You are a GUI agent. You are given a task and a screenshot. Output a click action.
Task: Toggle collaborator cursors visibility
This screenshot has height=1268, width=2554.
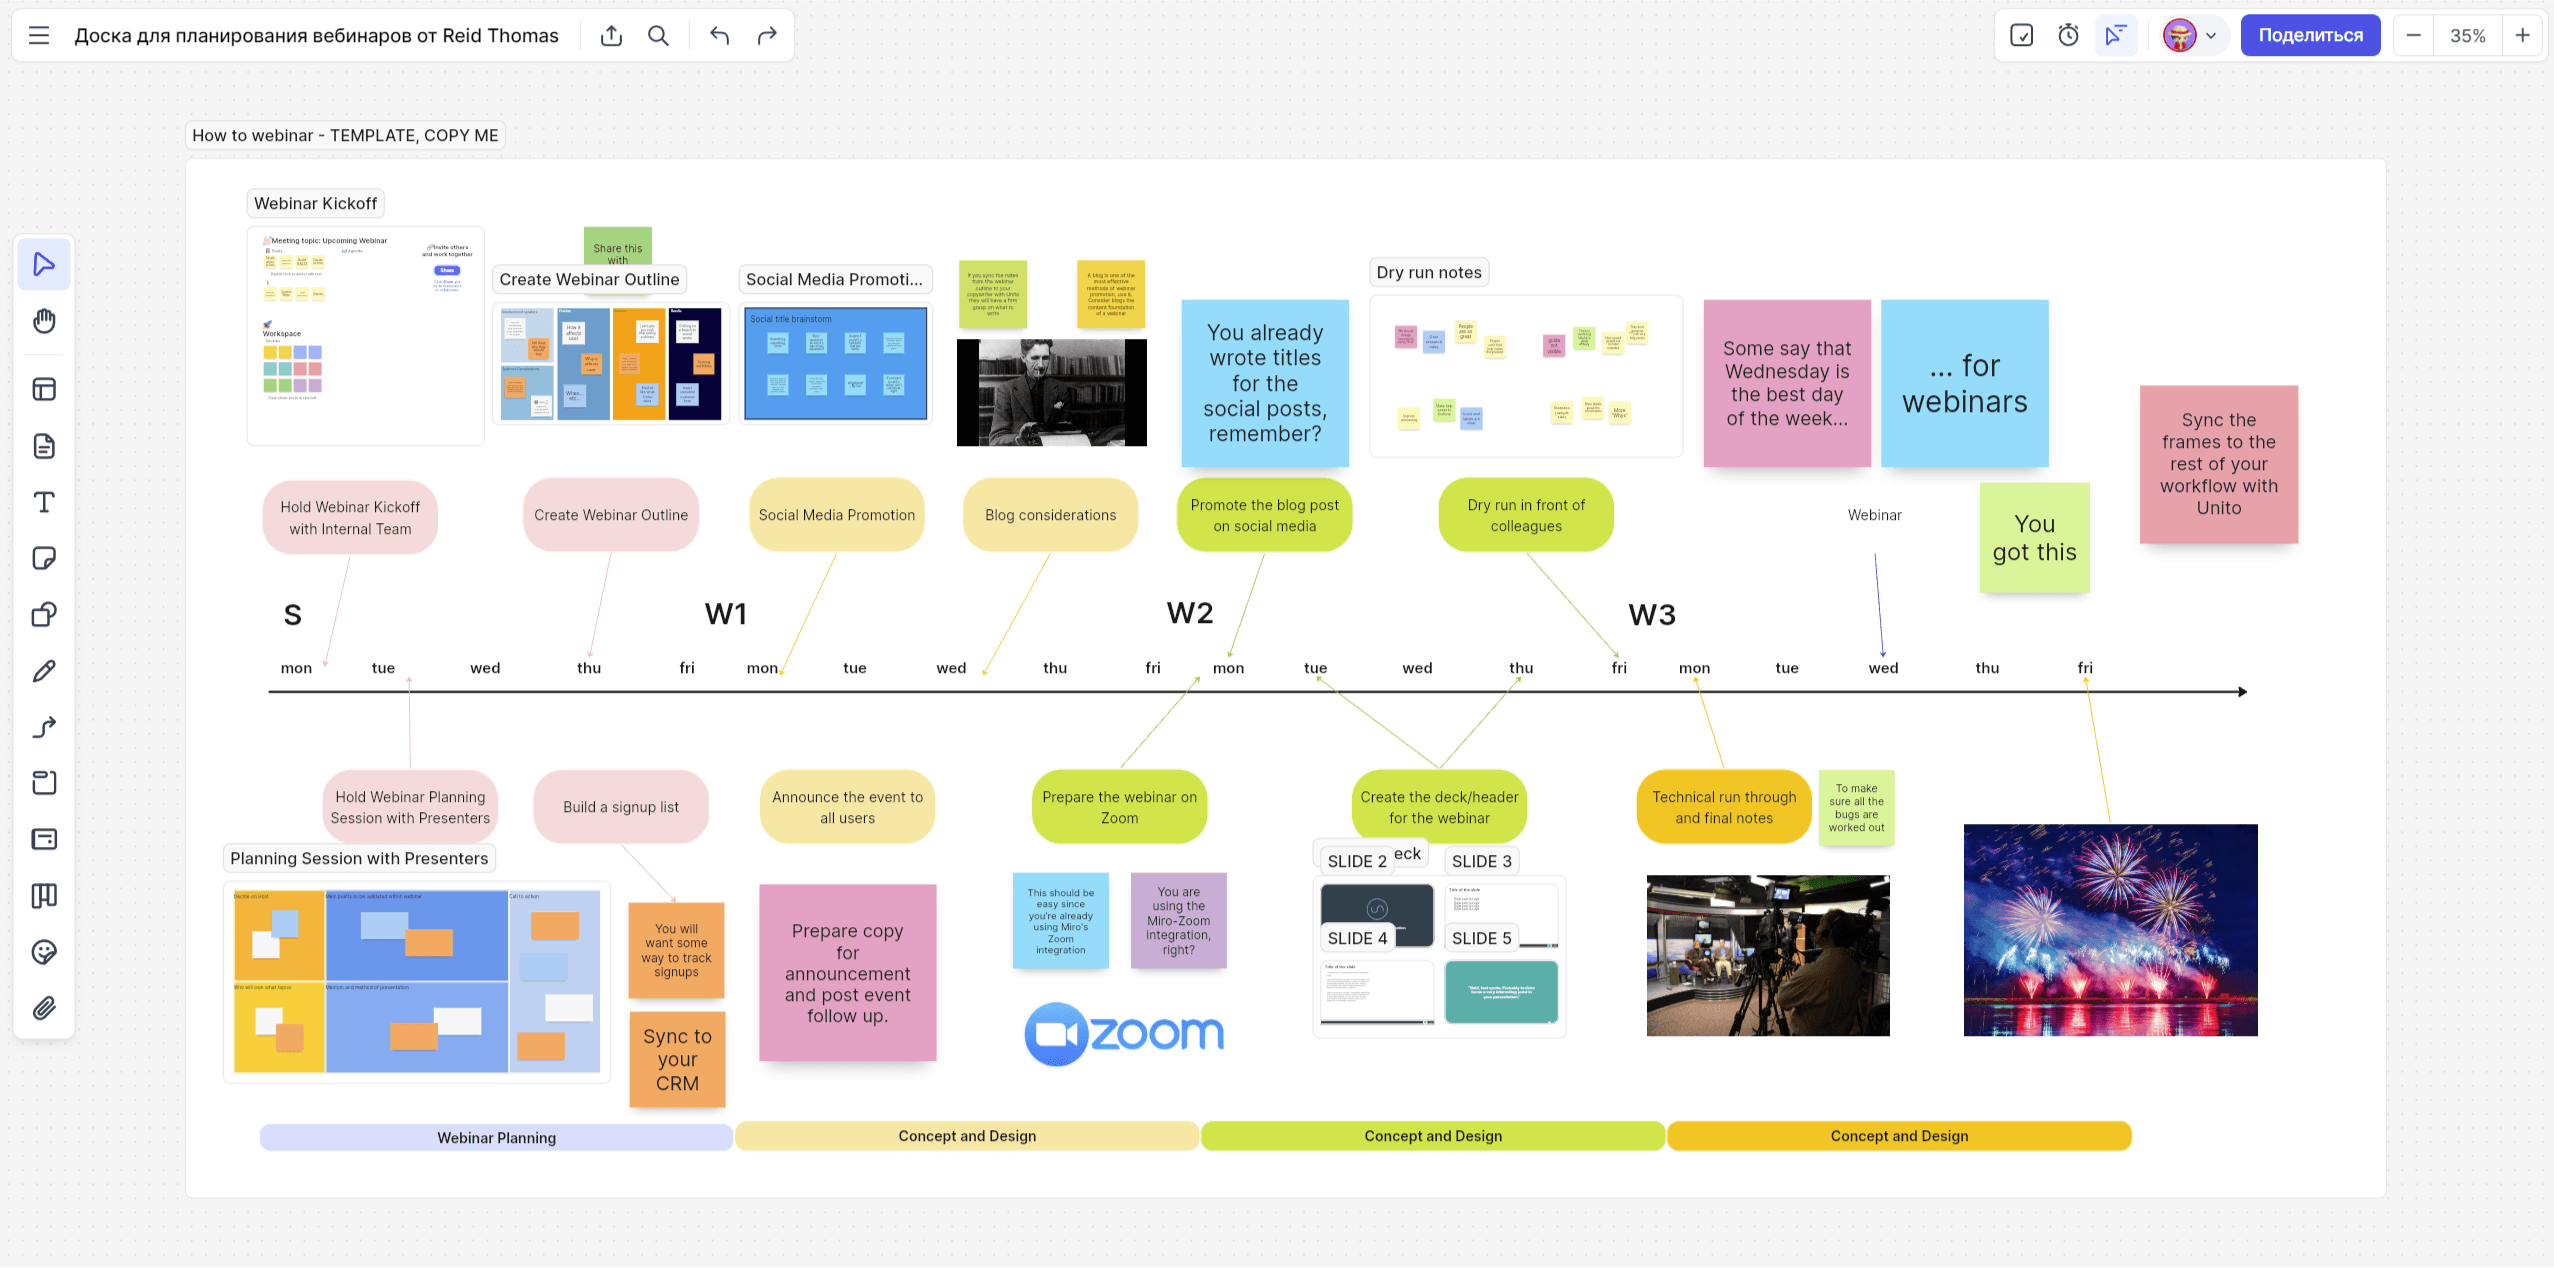2115,36
